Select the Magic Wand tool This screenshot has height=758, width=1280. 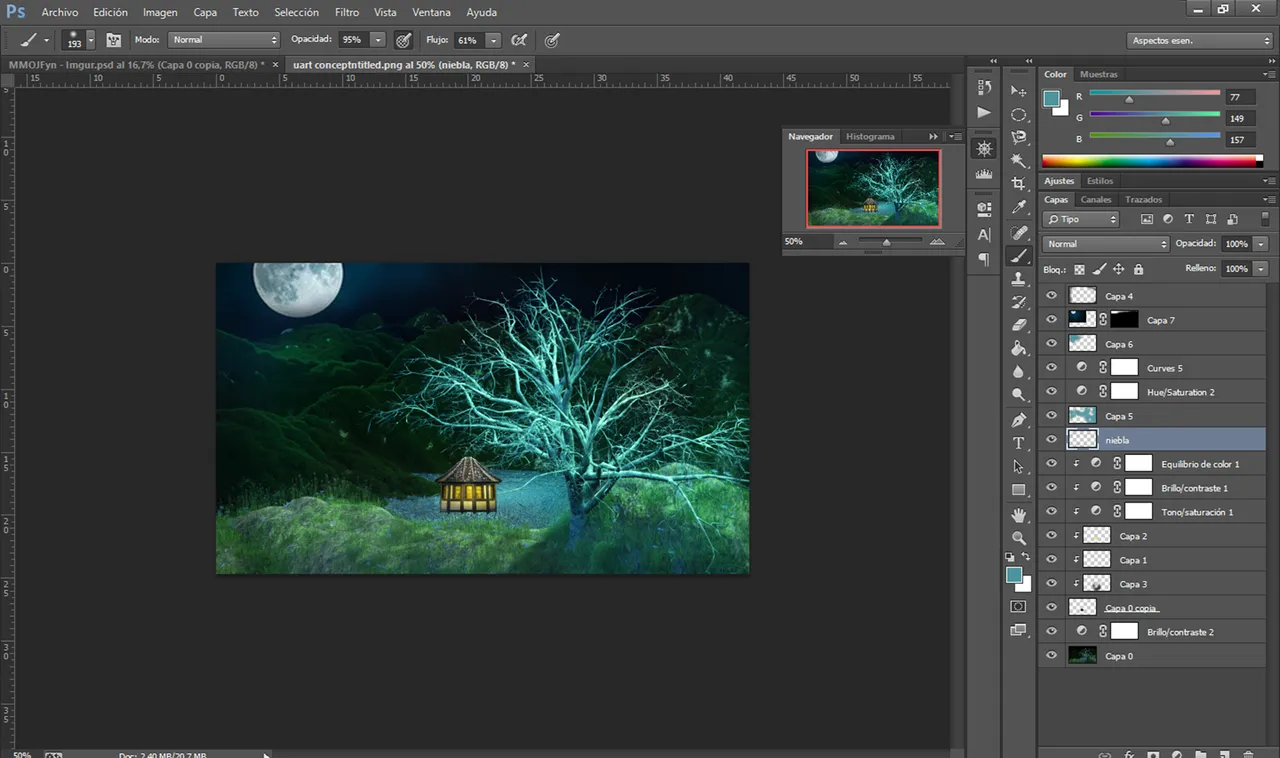click(1018, 161)
